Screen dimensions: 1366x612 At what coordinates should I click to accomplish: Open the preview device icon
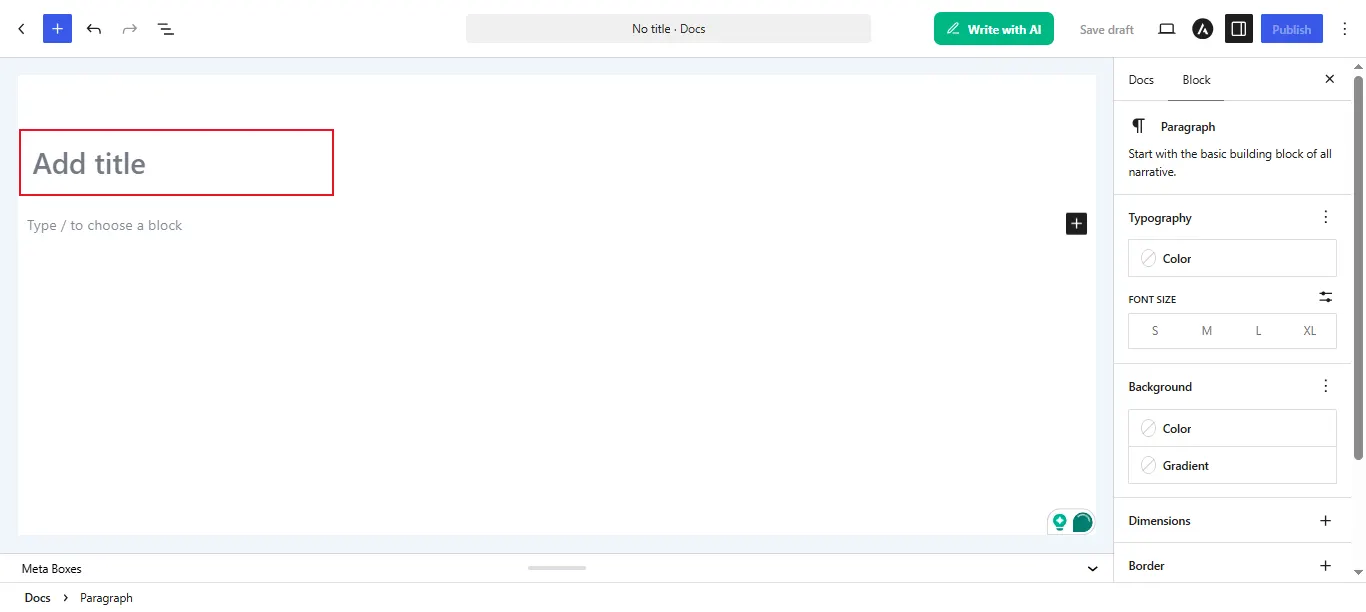(1166, 29)
